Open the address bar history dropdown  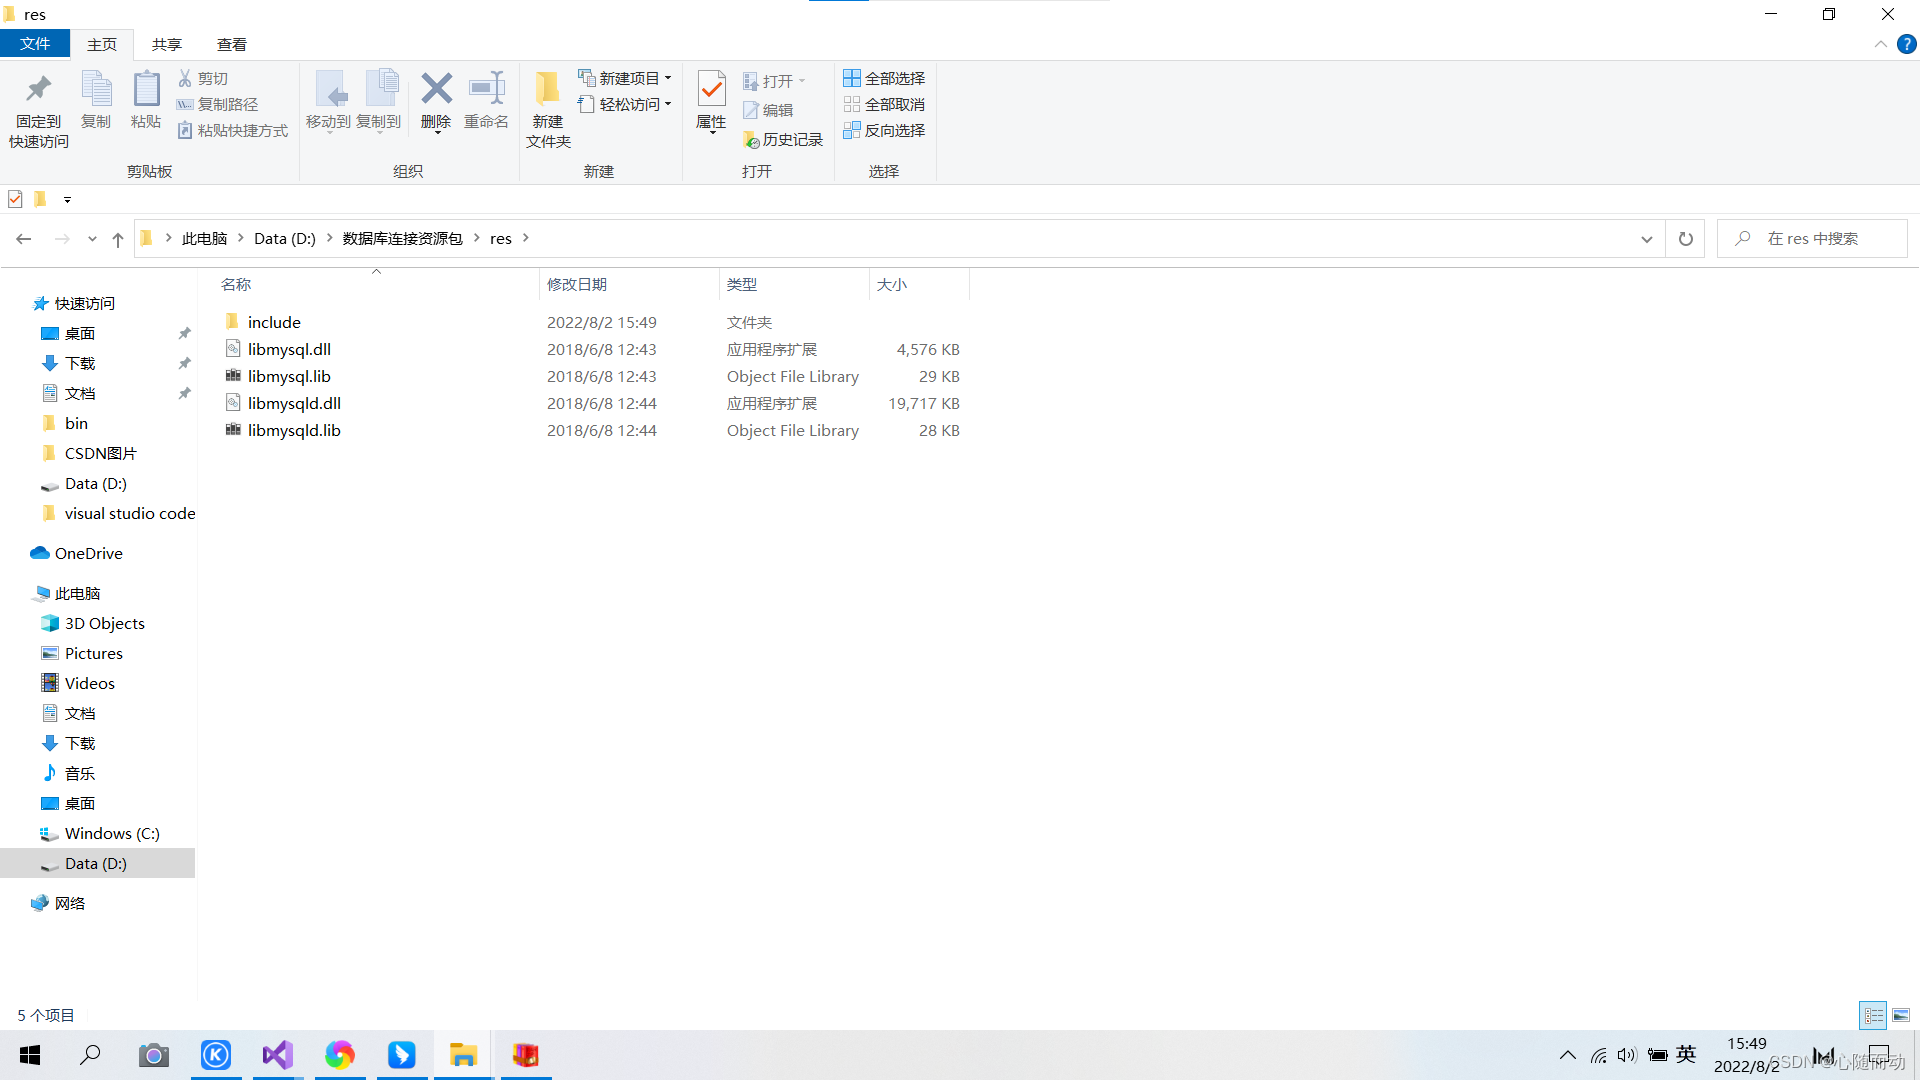click(x=1646, y=238)
